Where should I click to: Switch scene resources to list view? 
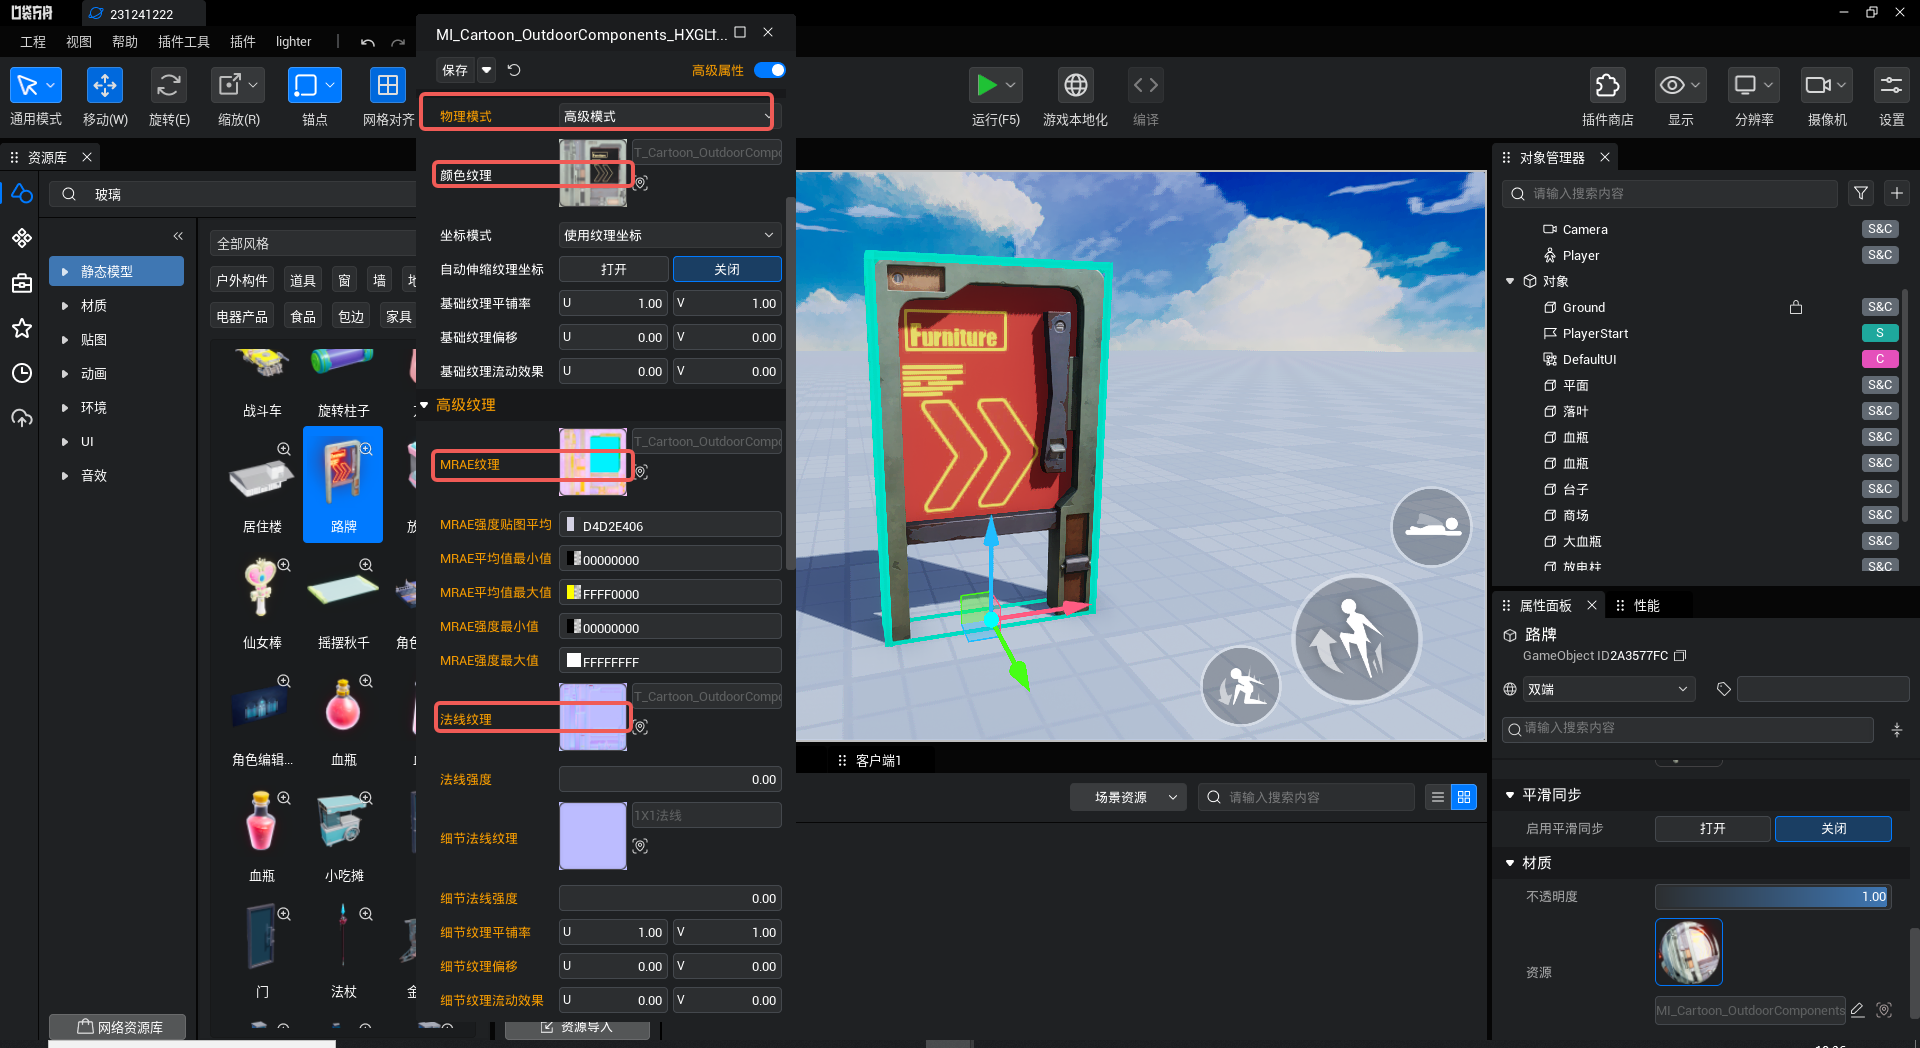[1438, 797]
